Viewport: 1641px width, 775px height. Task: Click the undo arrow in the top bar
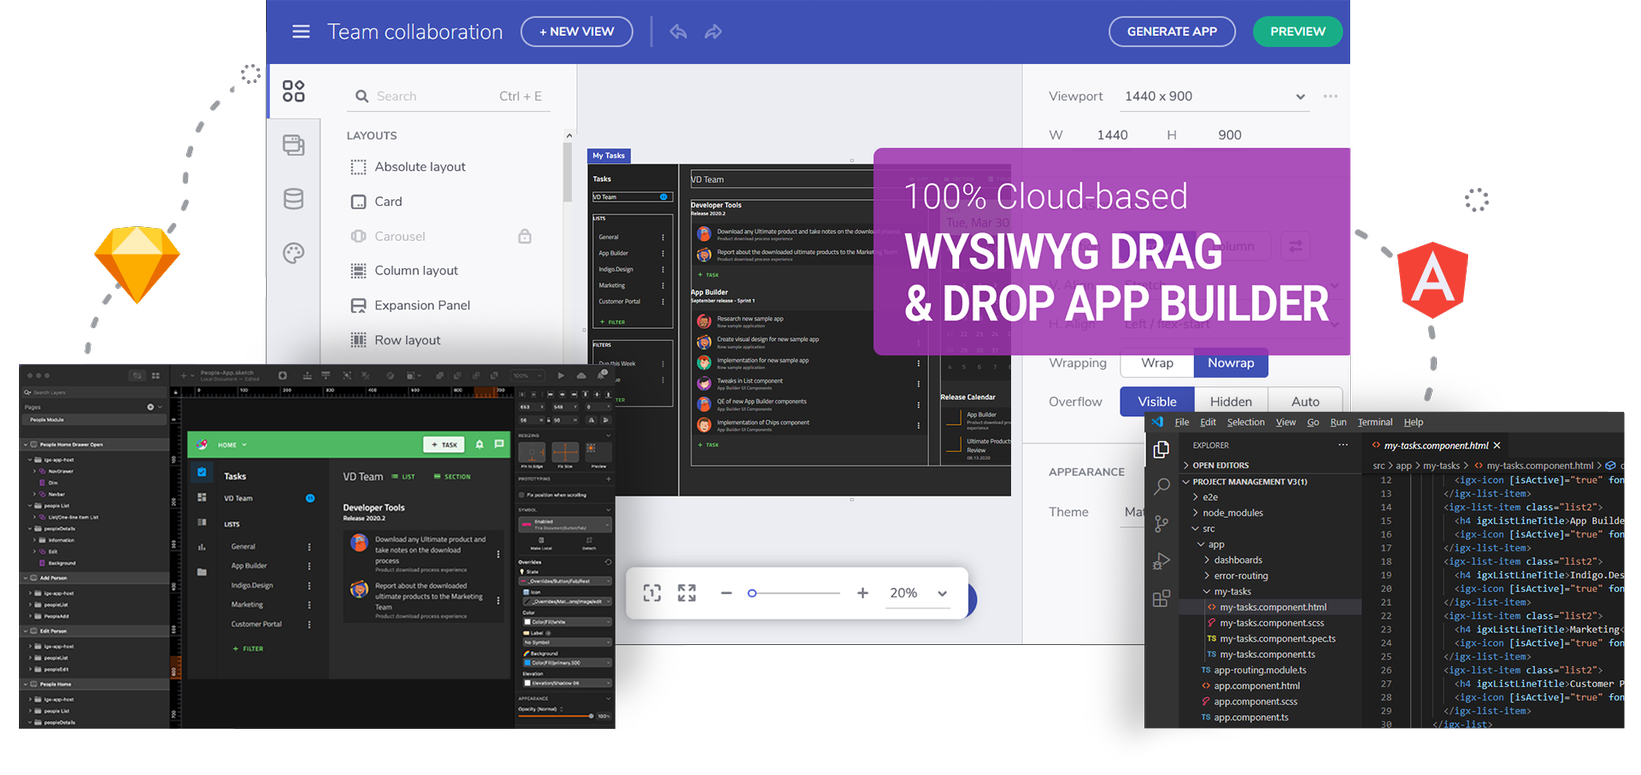coord(678,32)
